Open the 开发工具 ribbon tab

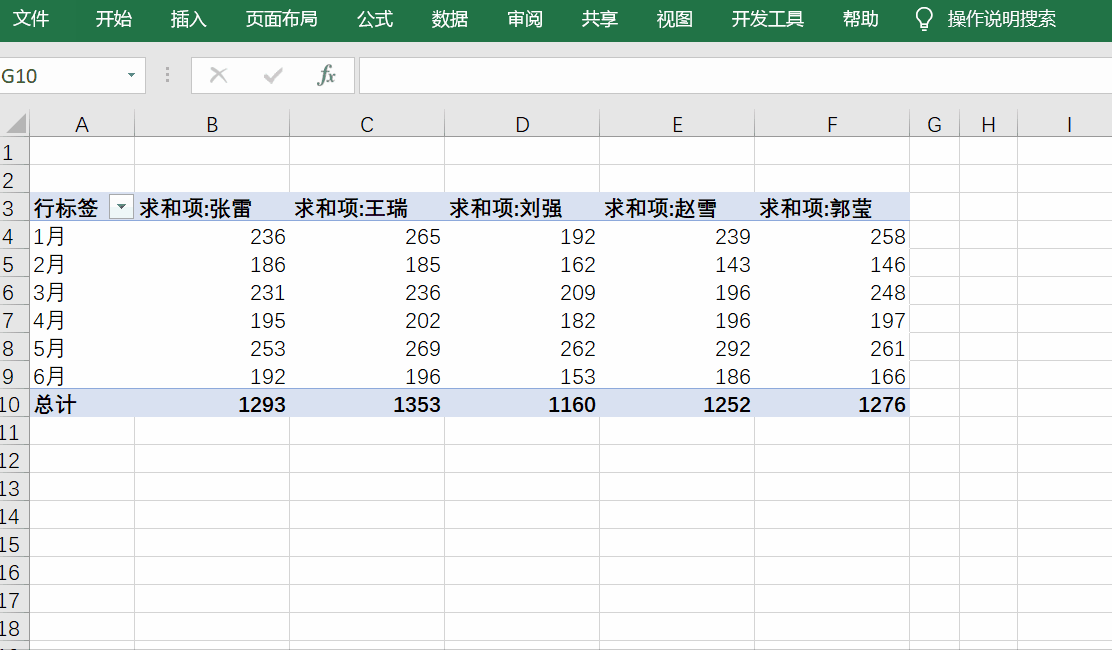(767, 19)
